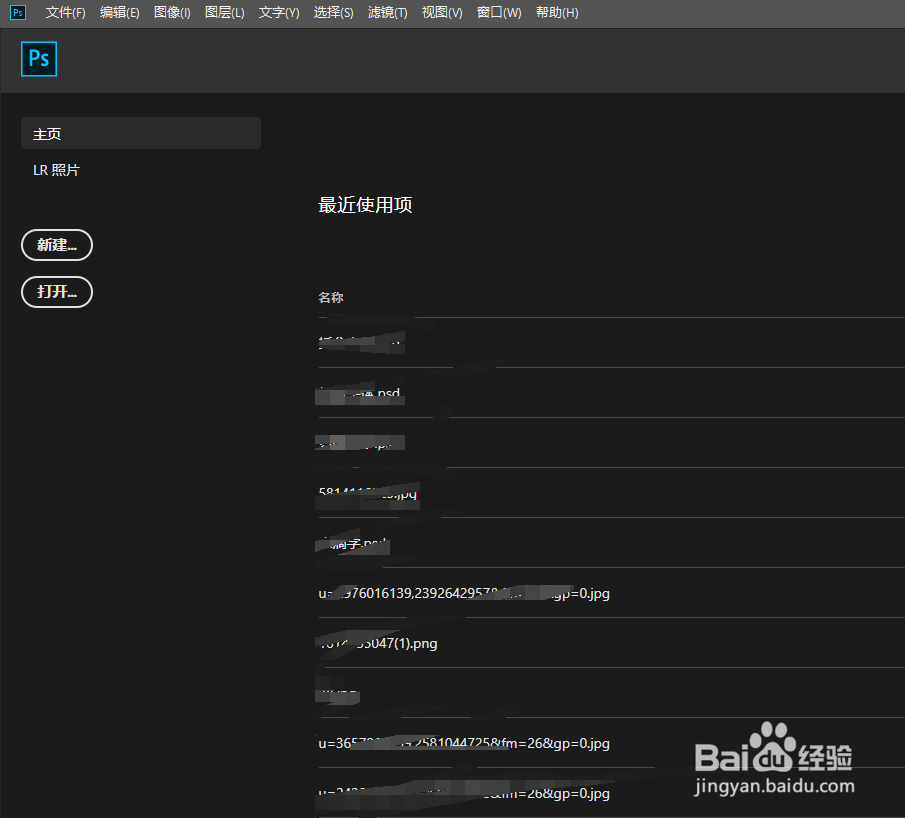
Task: Open the 文字(Y) menu
Action: point(279,12)
